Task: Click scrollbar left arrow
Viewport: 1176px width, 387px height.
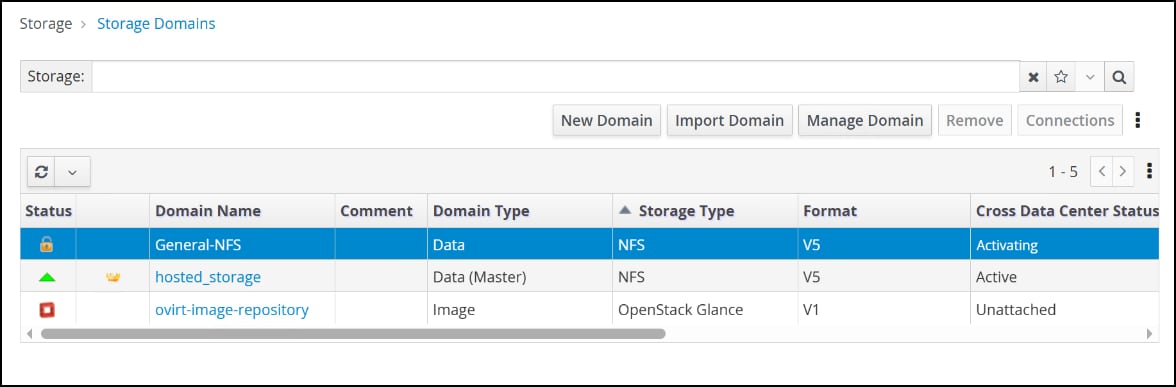Action: coord(29,333)
